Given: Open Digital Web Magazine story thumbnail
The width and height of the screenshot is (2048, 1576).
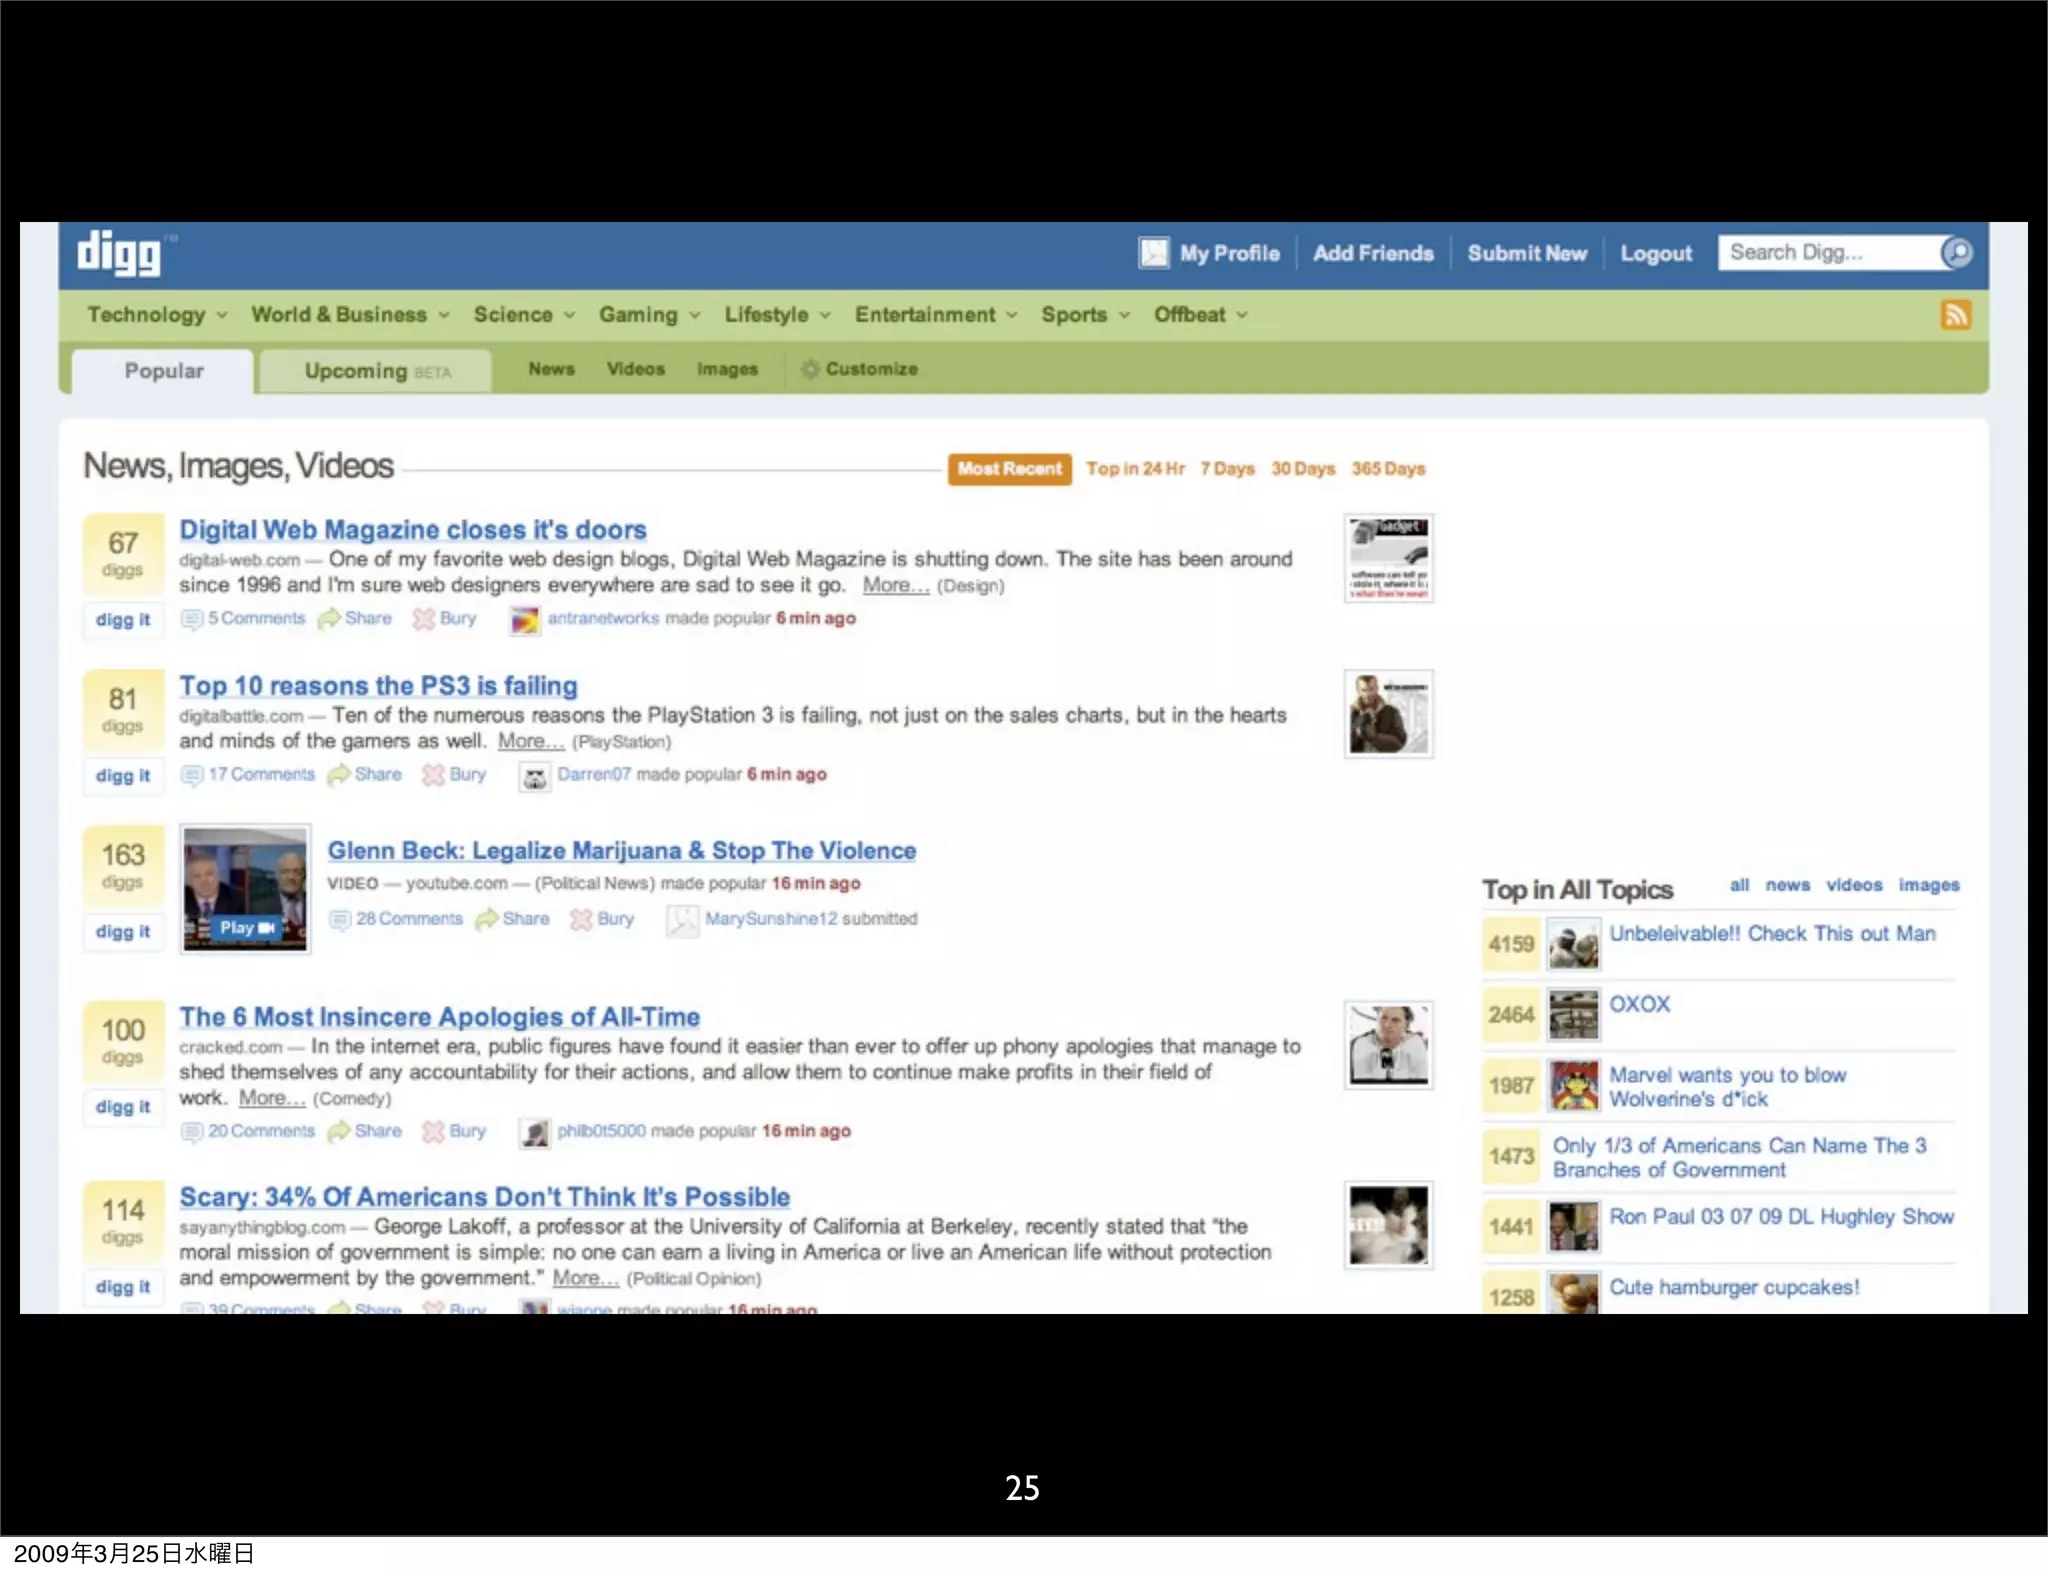Looking at the screenshot, I should tap(1389, 558).
